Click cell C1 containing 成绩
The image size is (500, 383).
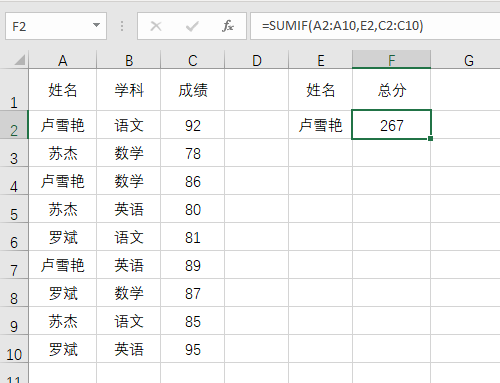pos(193,90)
